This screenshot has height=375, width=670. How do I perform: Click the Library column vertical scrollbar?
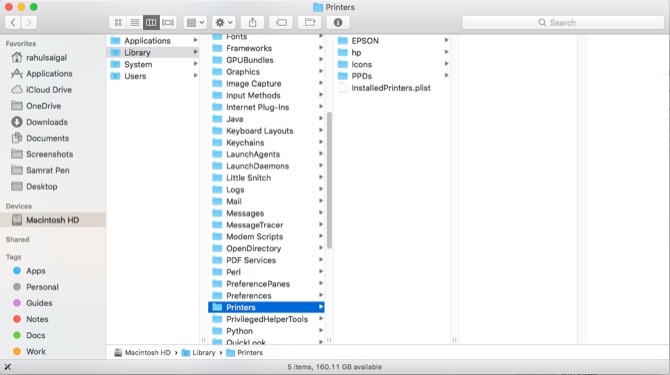[x=329, y=180]
